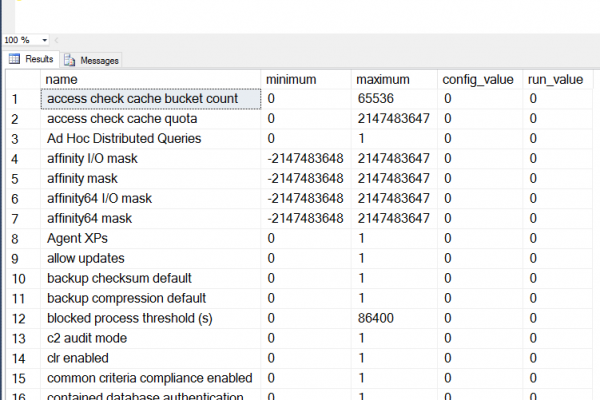Select 'c2 audit mode' name cell
This screenshot has height=400, width=600.
[x=151, y=338]
